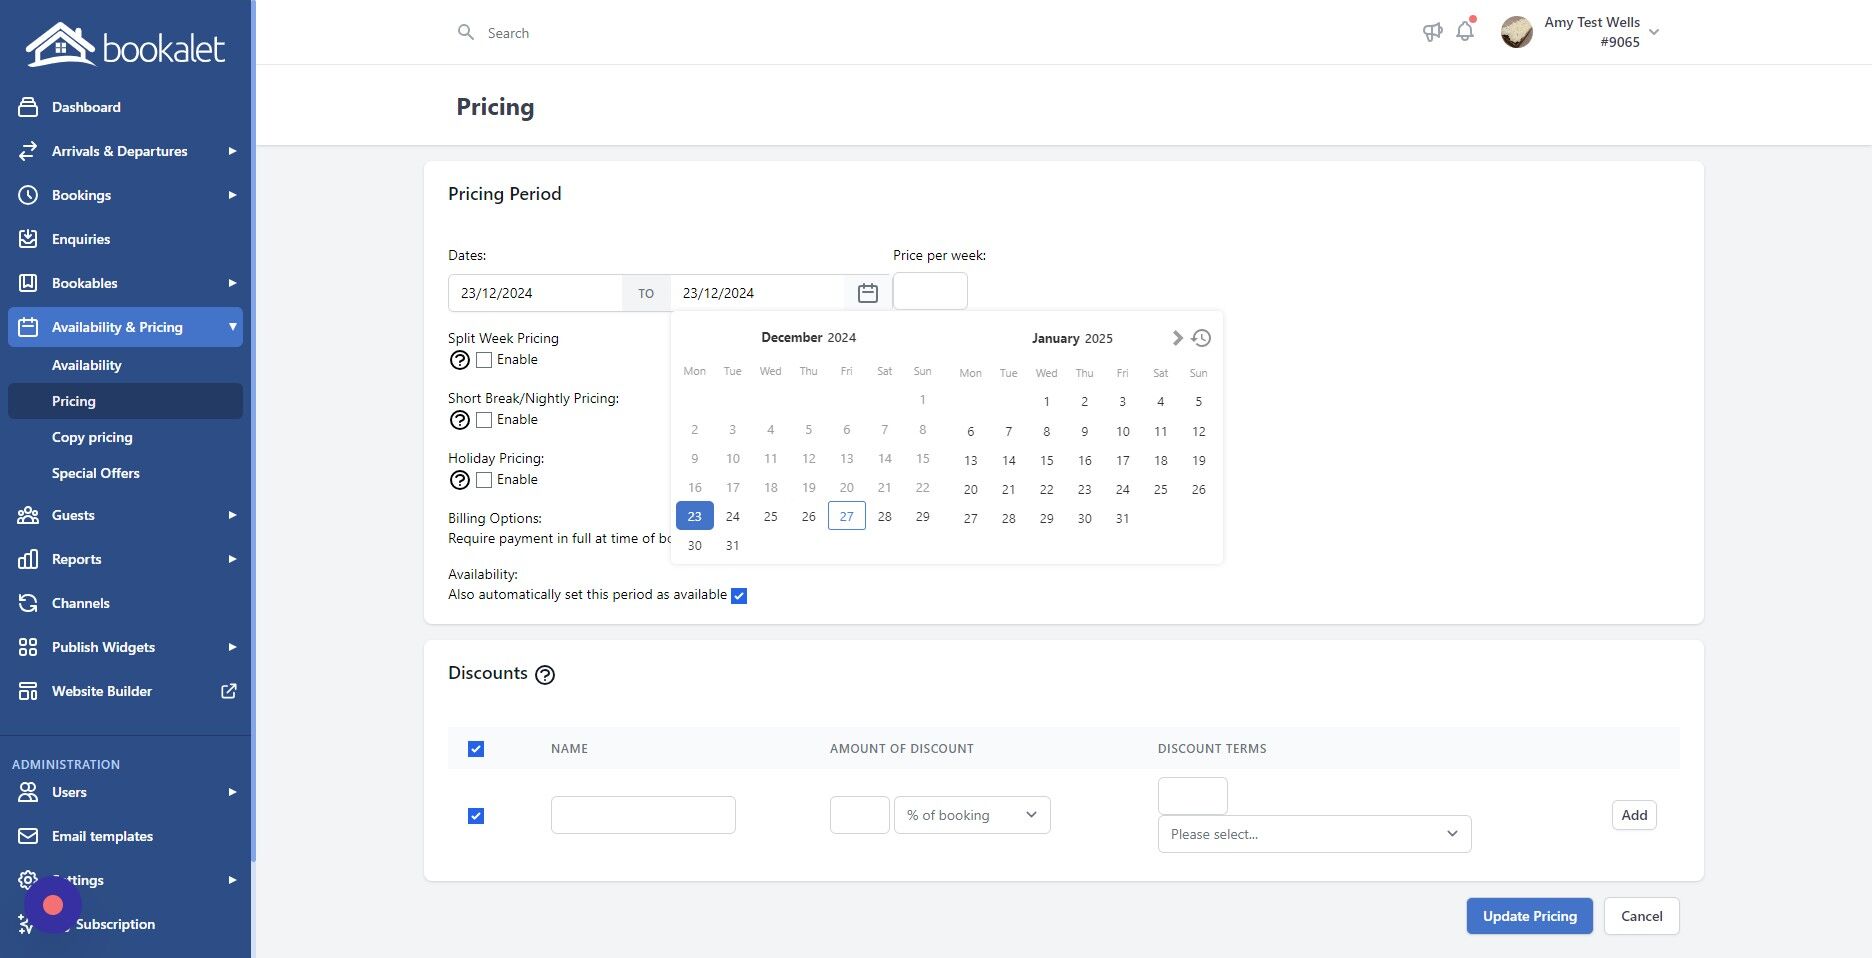Click the Availability & Pricing calendar icon

point(28,327)
